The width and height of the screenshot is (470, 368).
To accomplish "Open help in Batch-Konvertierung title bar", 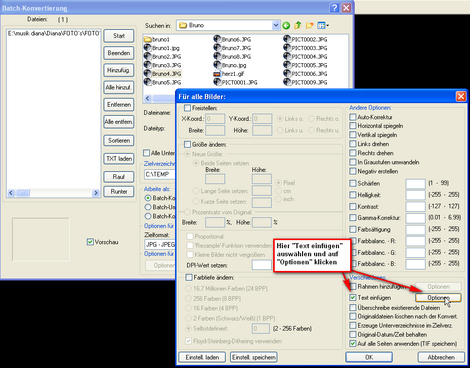I will [x=335, y=8].
